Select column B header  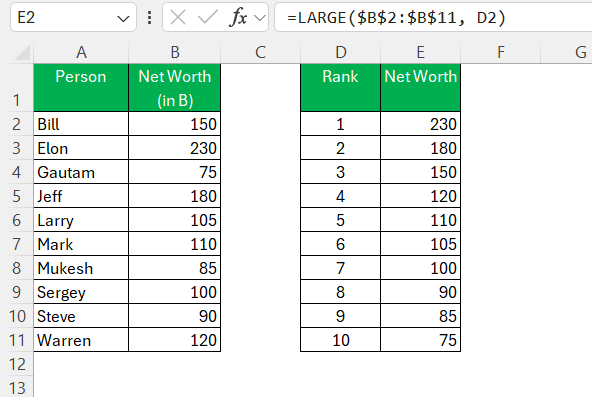coord(174,52)
